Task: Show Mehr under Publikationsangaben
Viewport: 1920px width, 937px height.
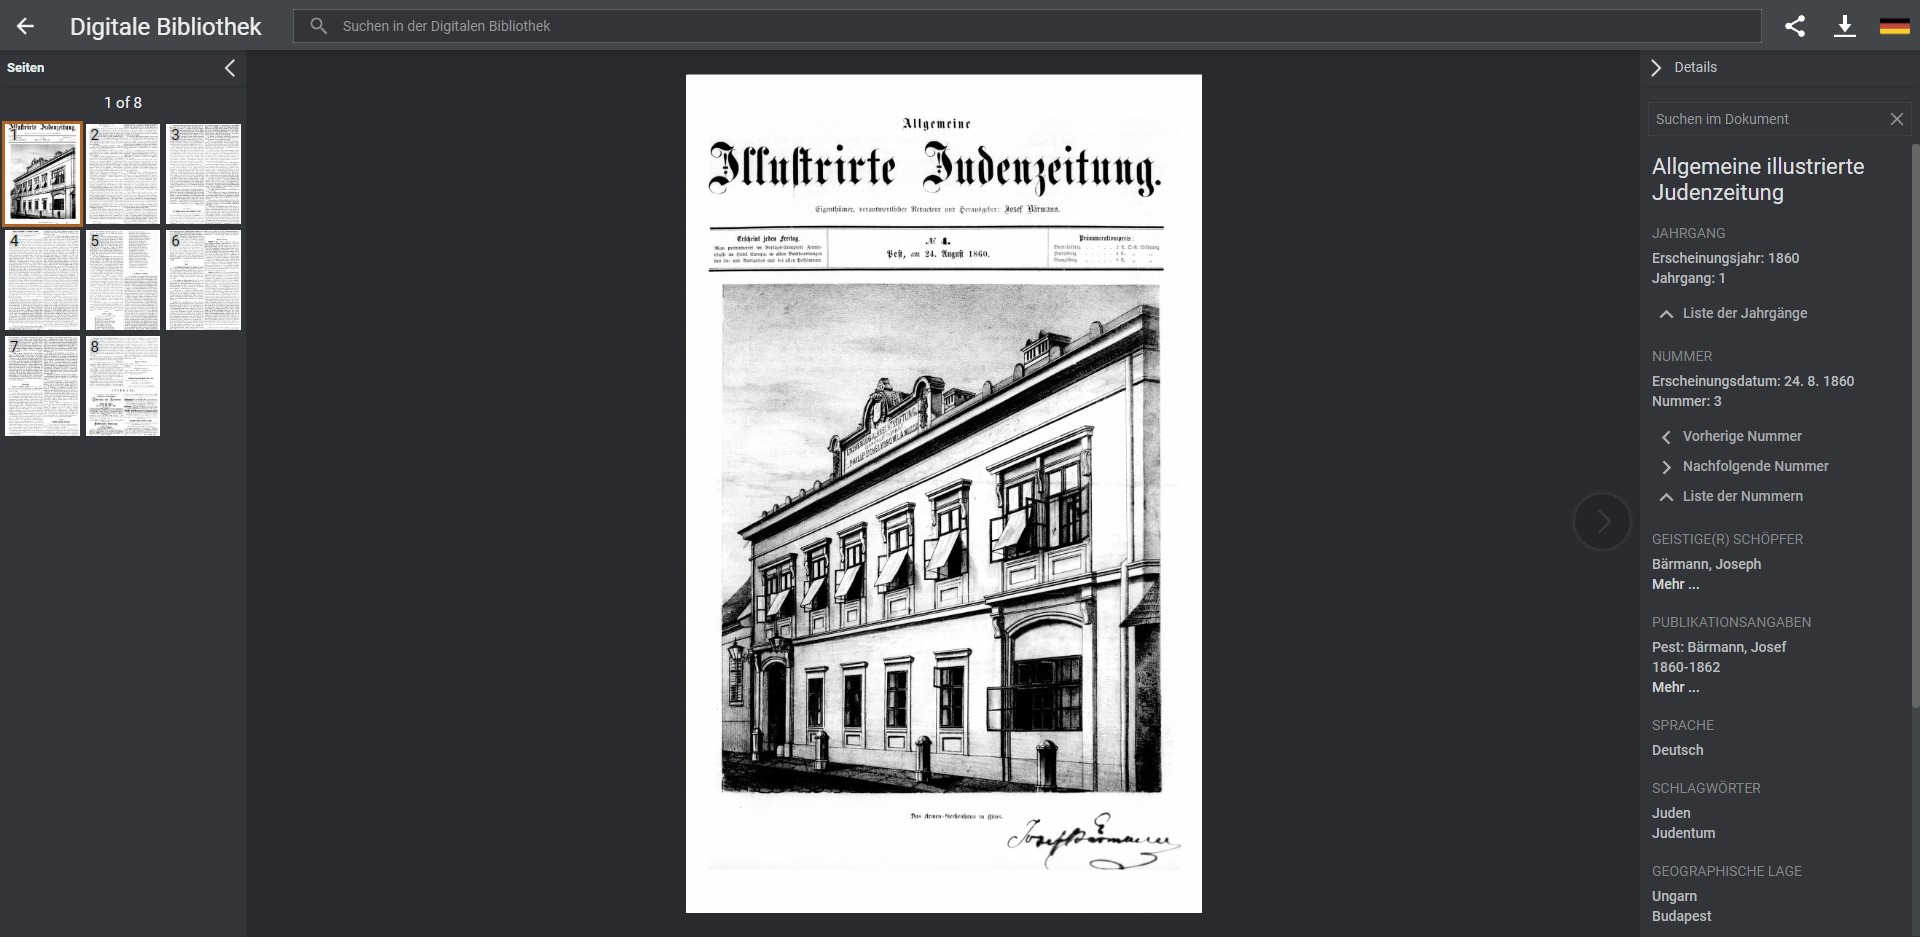Action: tap(1675, 687)
